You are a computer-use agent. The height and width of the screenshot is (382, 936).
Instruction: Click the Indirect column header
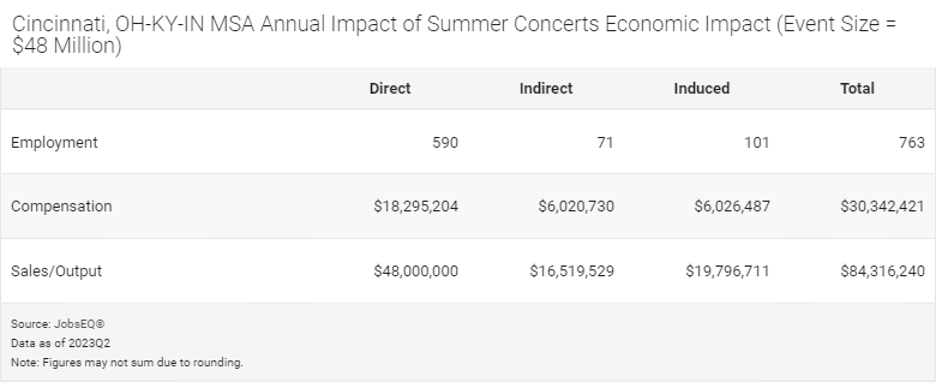point(546,88)
